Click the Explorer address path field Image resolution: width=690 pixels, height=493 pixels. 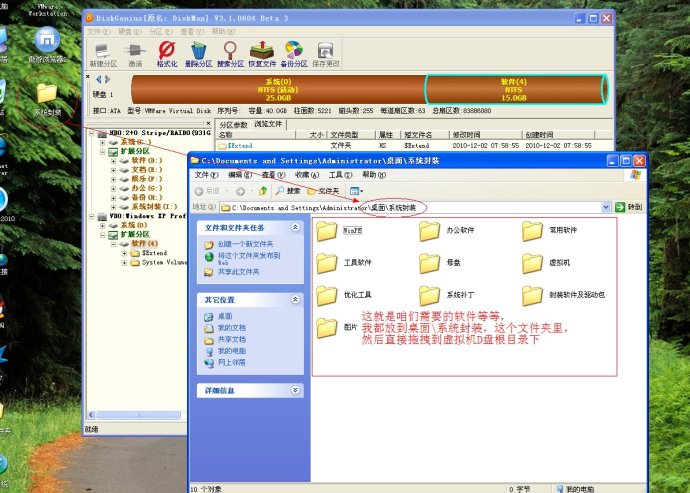[411, 207]
